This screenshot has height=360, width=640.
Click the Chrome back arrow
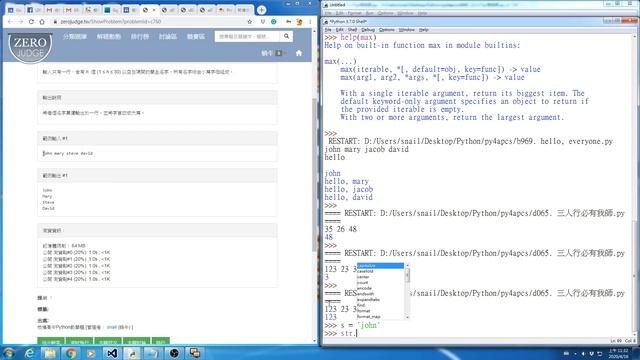point(10,22)
